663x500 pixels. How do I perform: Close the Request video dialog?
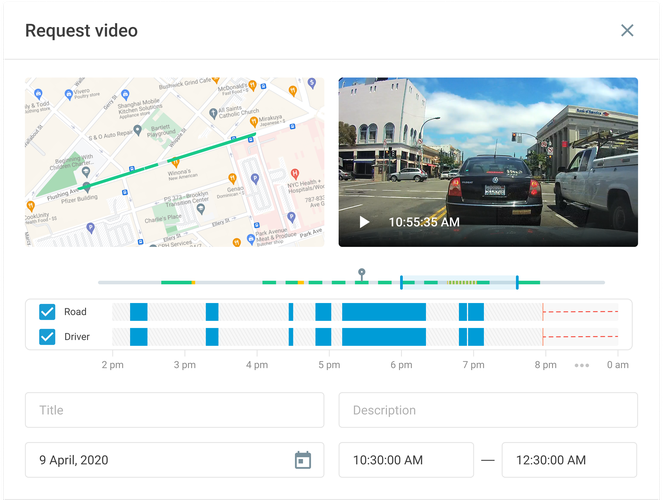click(x=627, y=30)
